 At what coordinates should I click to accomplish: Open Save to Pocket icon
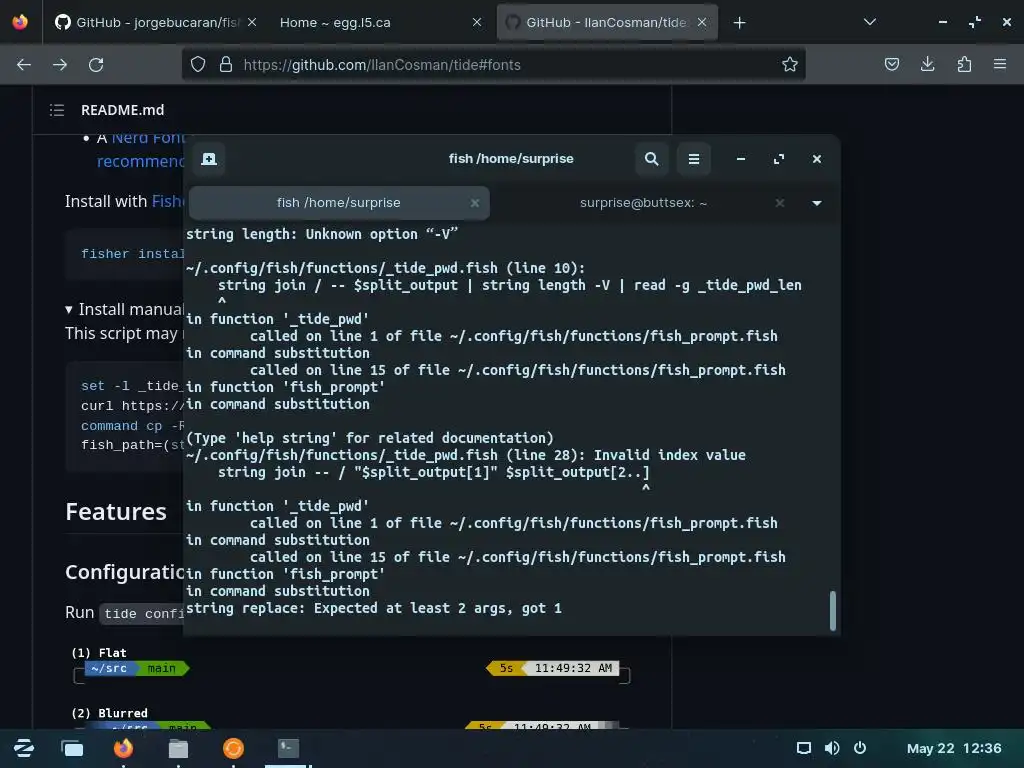coord(891,65)
